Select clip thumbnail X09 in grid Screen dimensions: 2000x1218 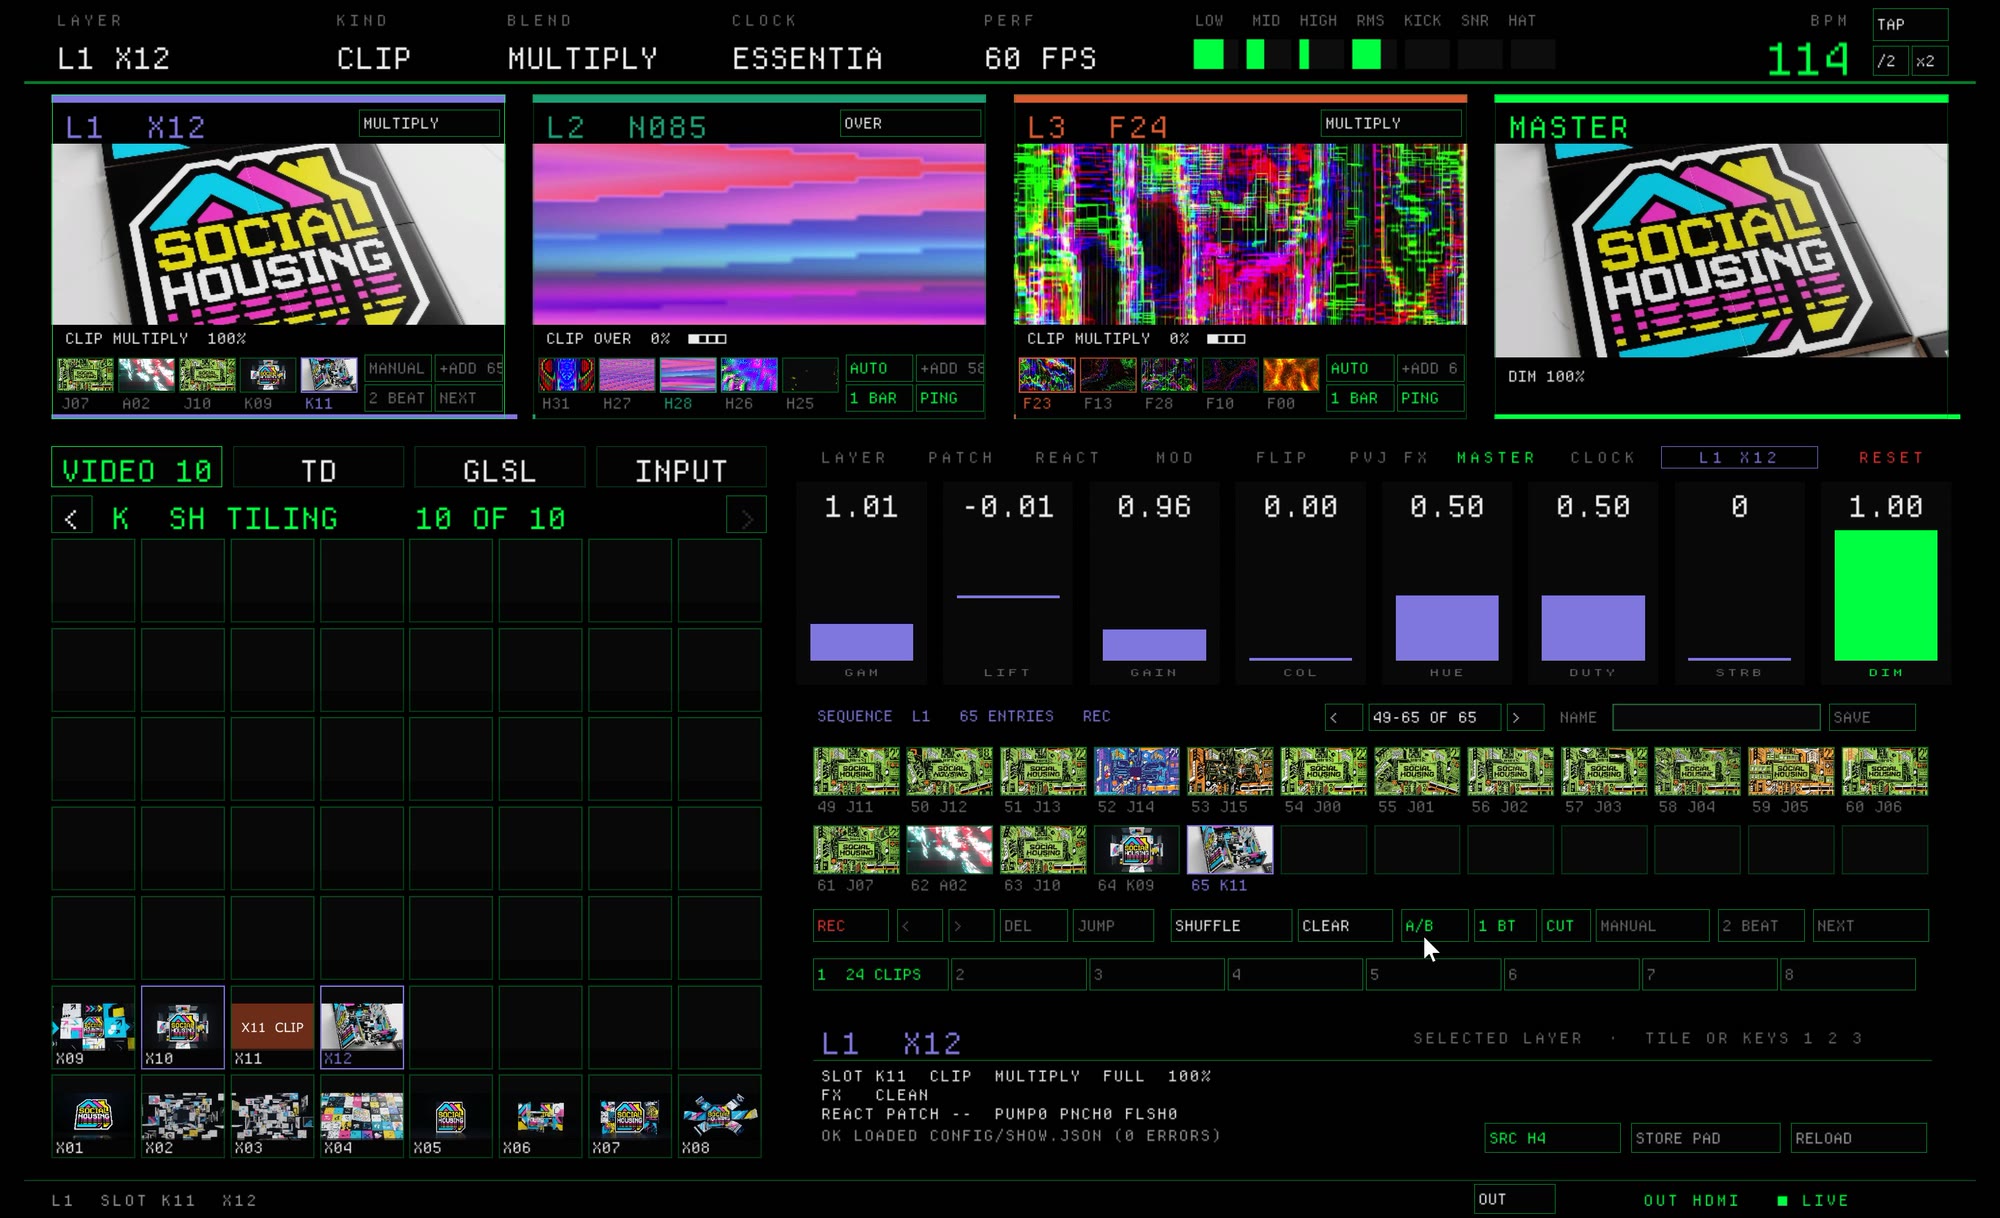[x=93, y=1027]
